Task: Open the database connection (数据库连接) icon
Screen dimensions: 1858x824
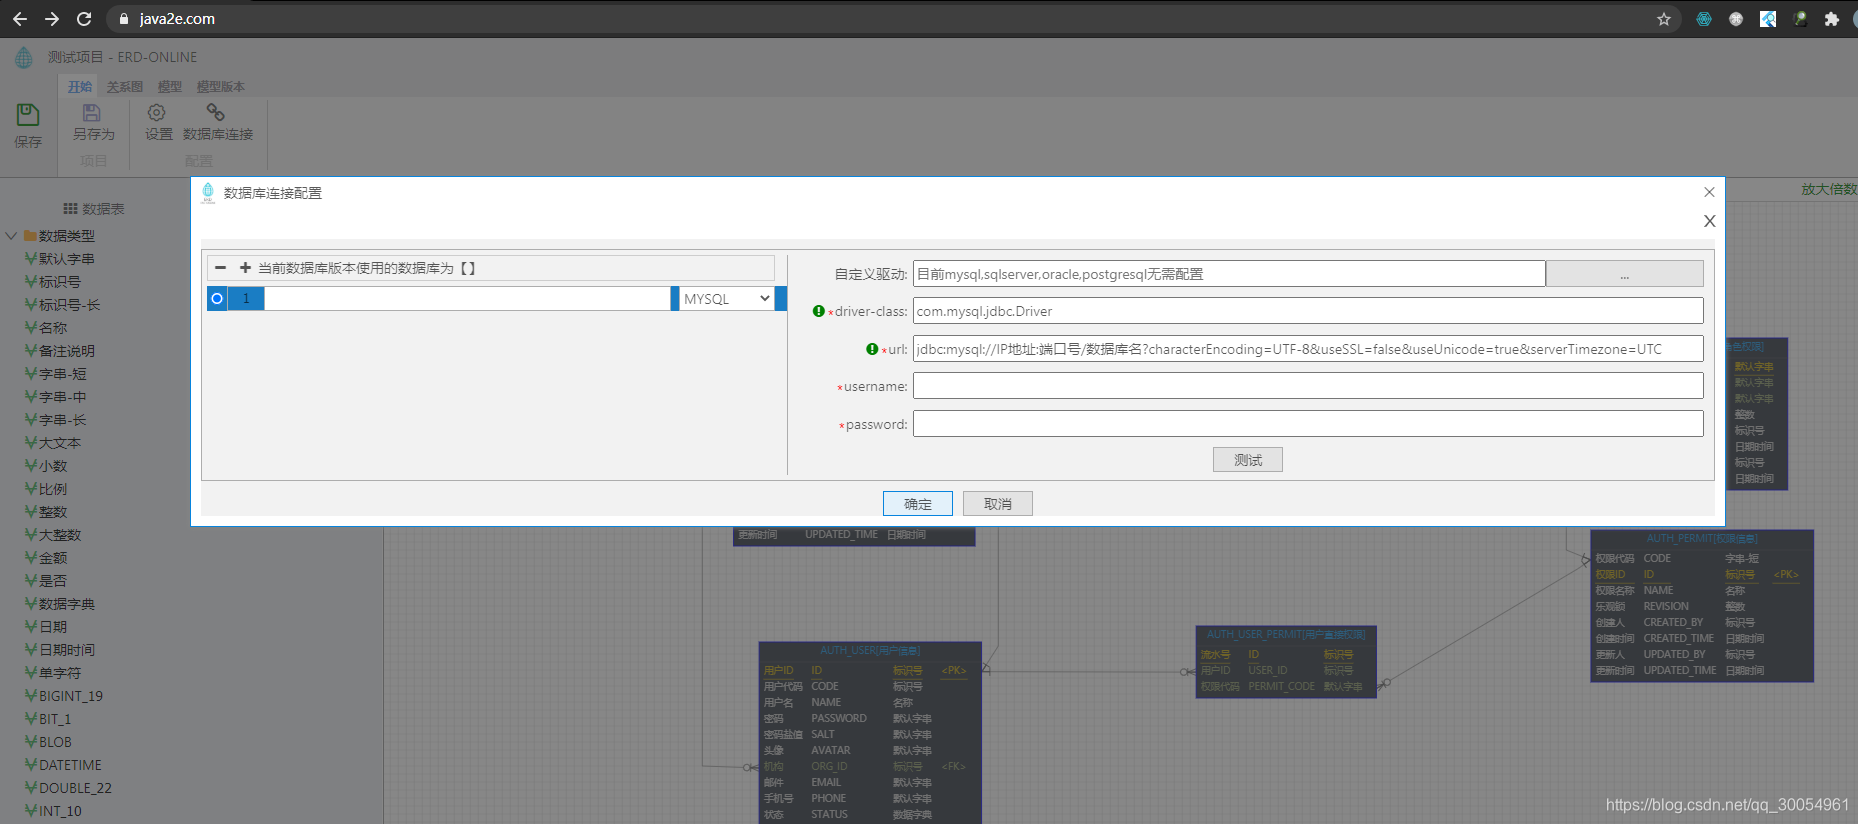Action: pos(215,112)
